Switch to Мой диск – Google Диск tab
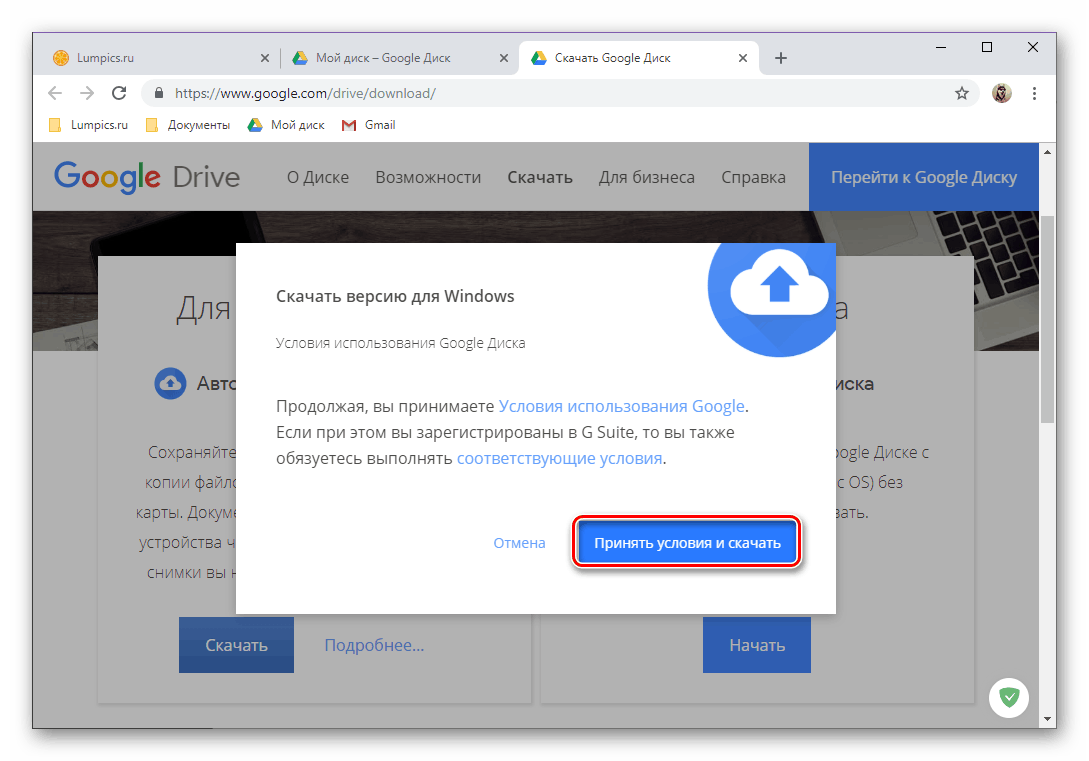Viewport: 1089px width, 761px height. tap(399, 58)
